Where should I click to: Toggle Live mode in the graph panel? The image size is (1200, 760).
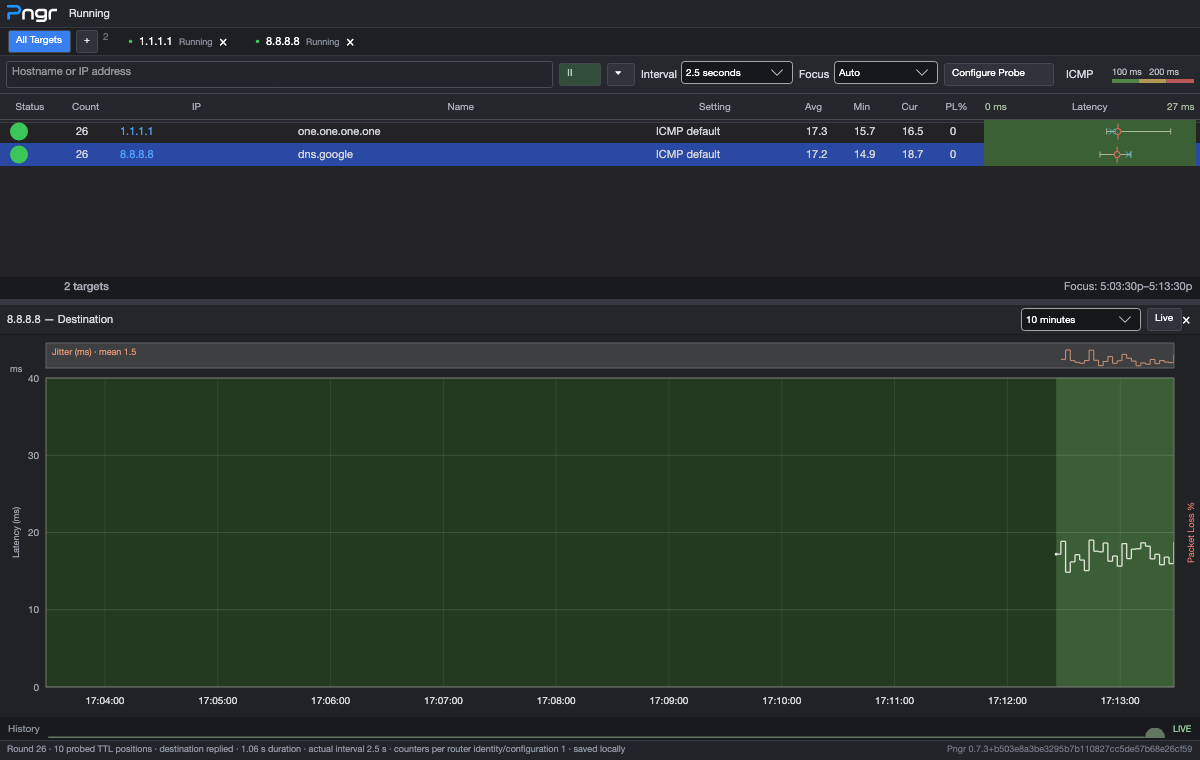coord(1163,319)
